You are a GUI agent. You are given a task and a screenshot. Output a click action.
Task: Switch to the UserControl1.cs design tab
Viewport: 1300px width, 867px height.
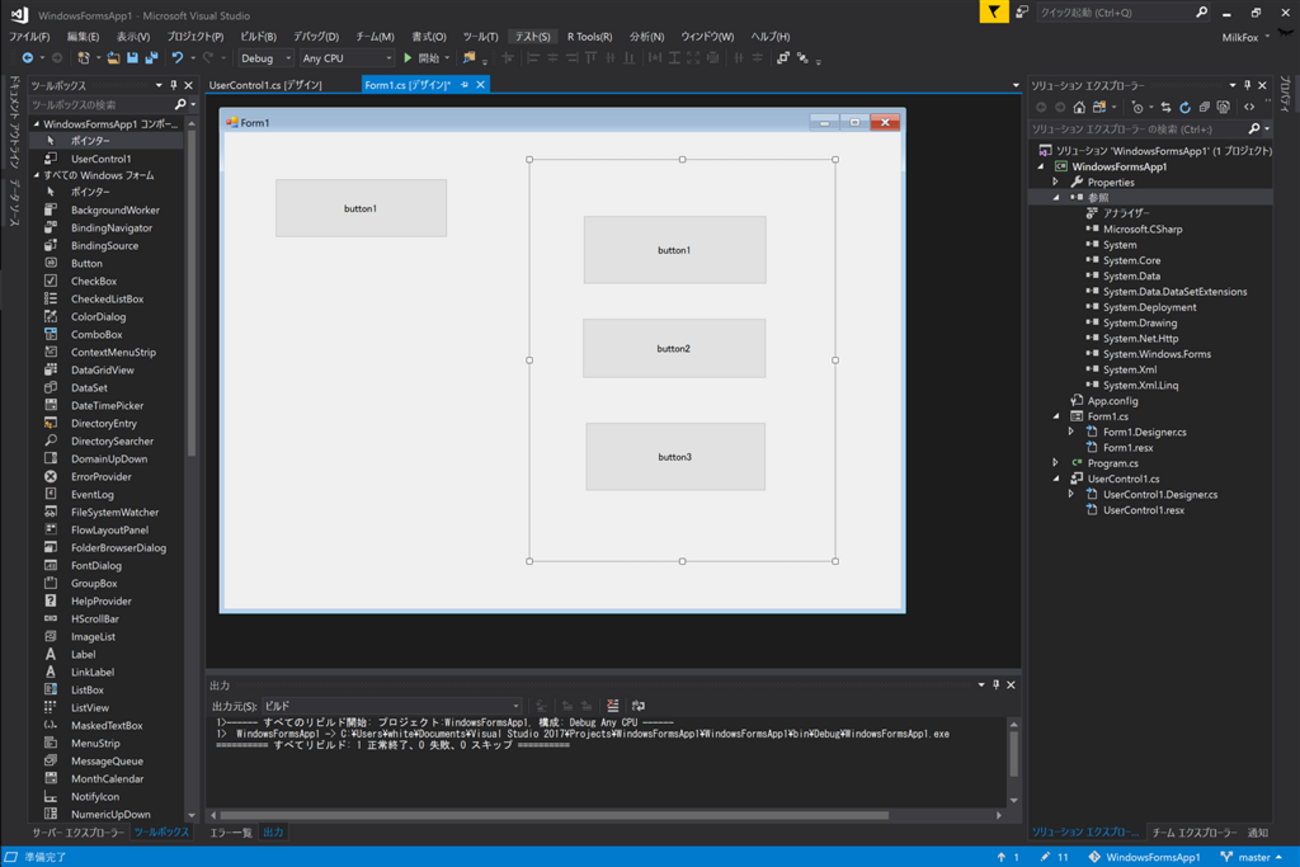point(265,85)
